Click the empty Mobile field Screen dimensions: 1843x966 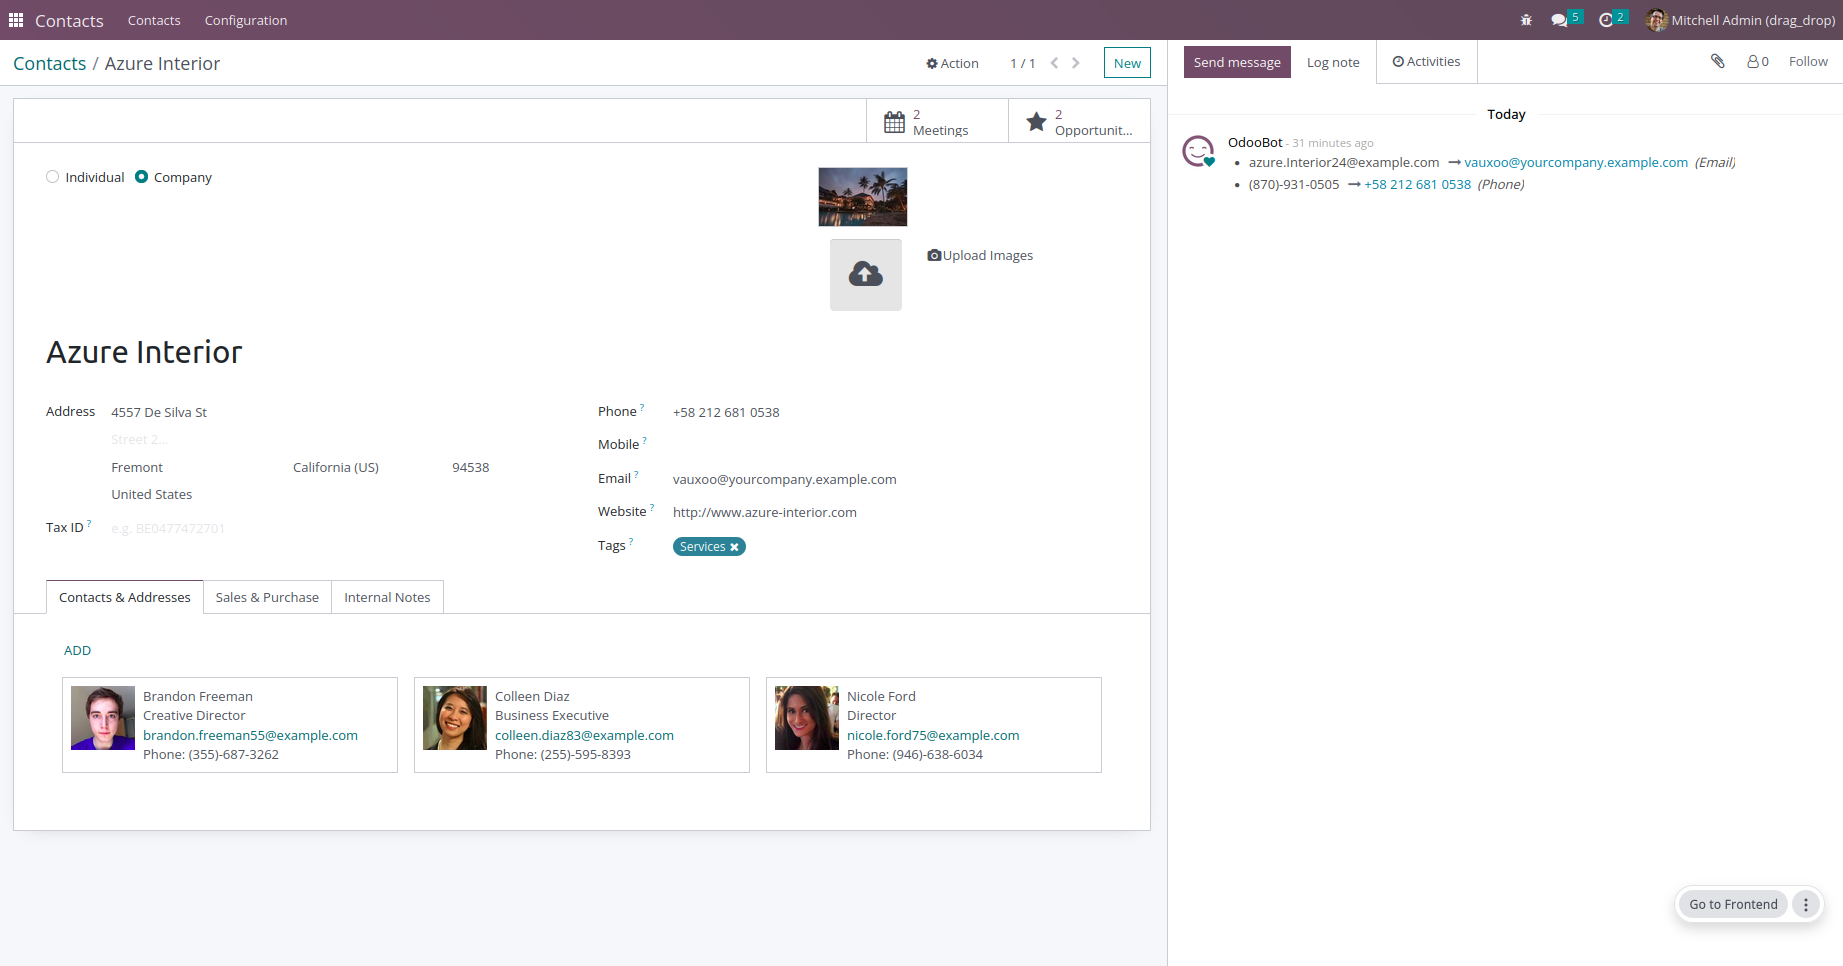click(x=895, y=445)
